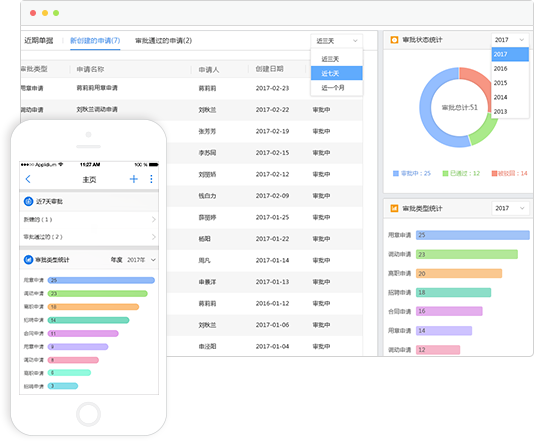This screenshot has width=534, height=441.
Task: Tap the blue 近7天审批 icon on the phone
Action: (x=28, y=201)
